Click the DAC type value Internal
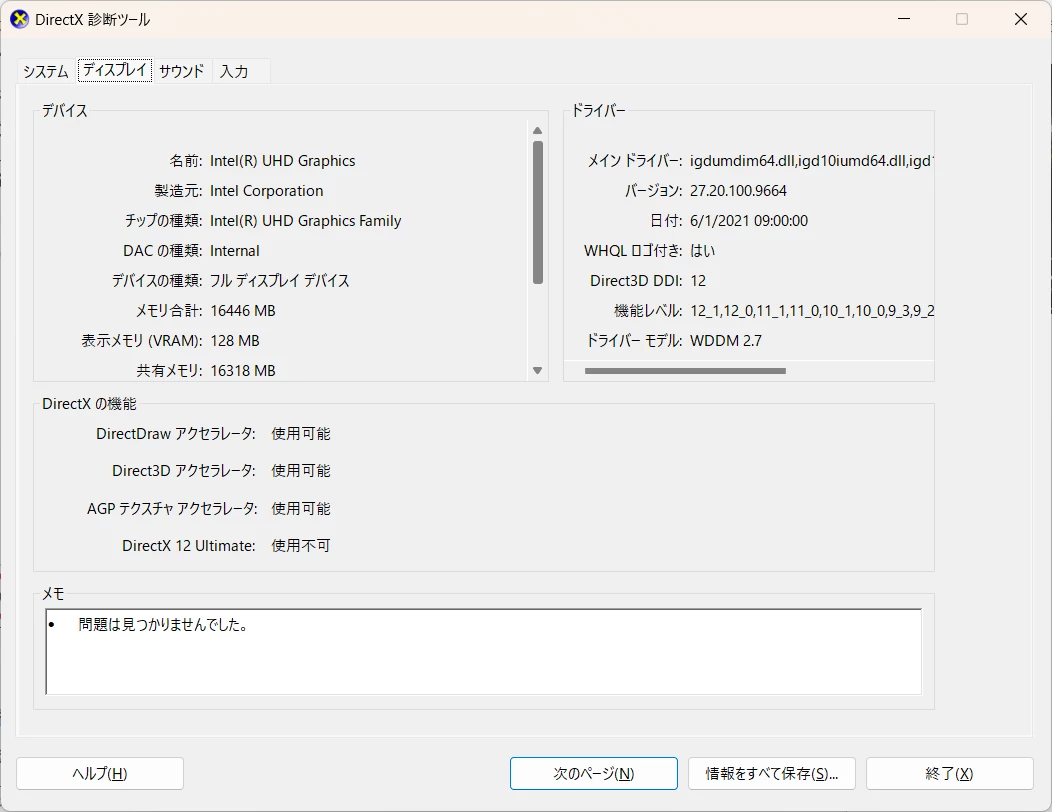The image size is (1052, 812). (235, 251)
